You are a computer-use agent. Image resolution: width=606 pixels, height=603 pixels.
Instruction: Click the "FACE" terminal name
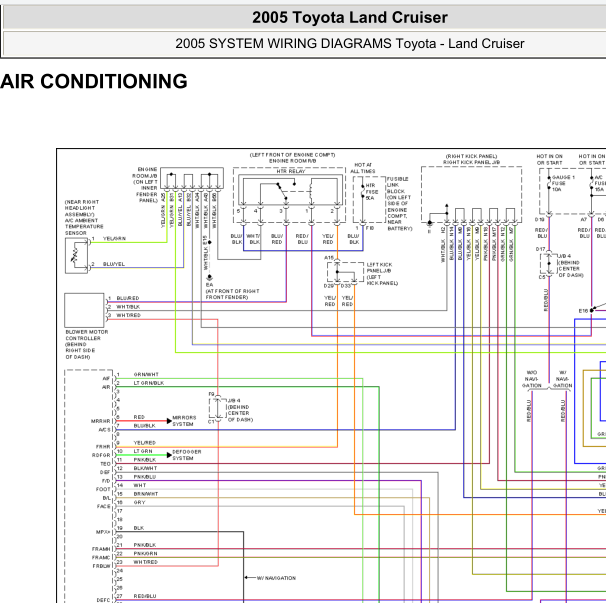(x=104, y=506)
